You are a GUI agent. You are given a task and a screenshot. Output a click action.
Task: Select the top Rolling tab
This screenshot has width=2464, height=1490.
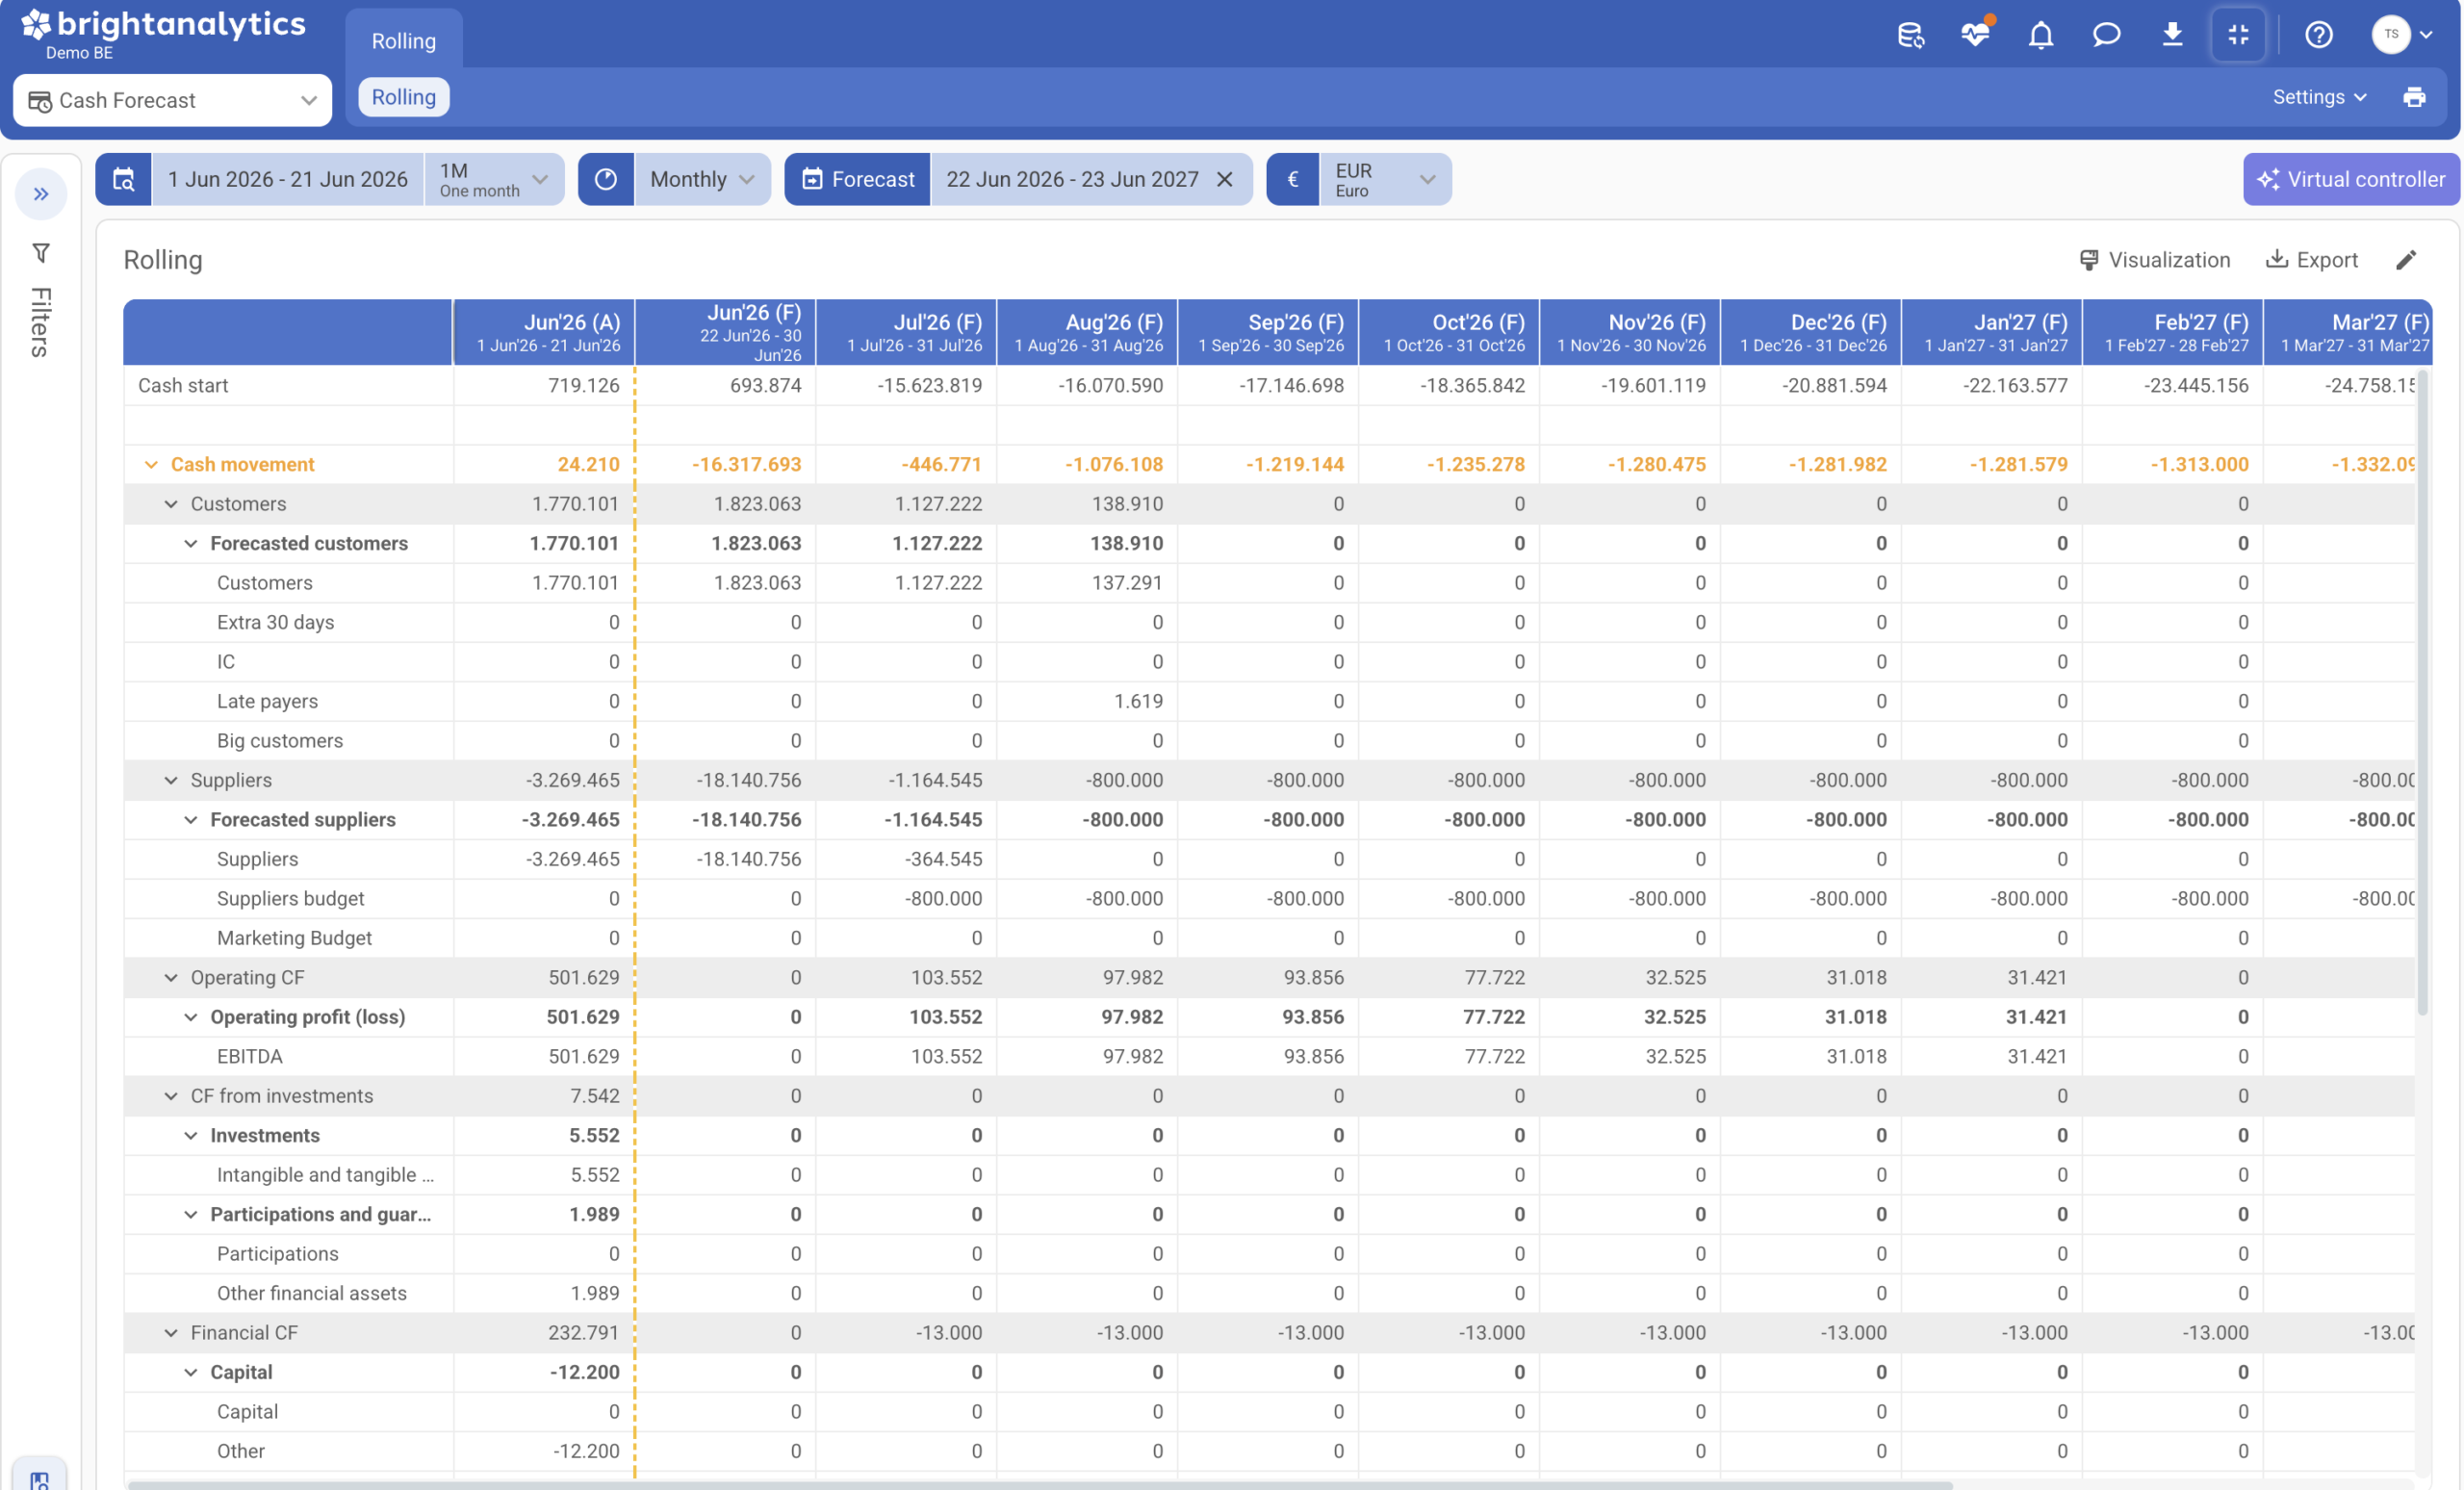[x=404, y=40]
